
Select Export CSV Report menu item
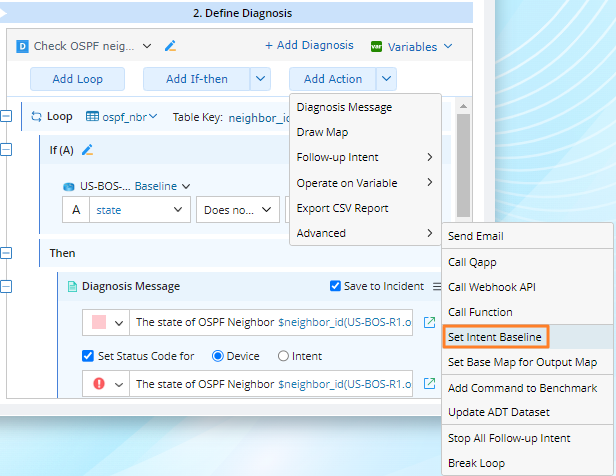pos(365,208)
